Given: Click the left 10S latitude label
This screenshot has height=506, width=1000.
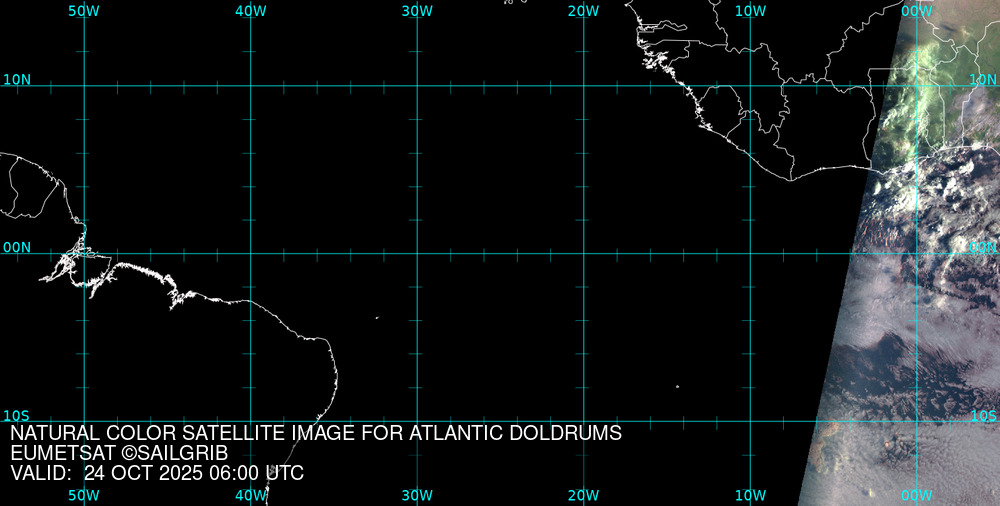Looking at the screenshot, I should tap(17, 415).
